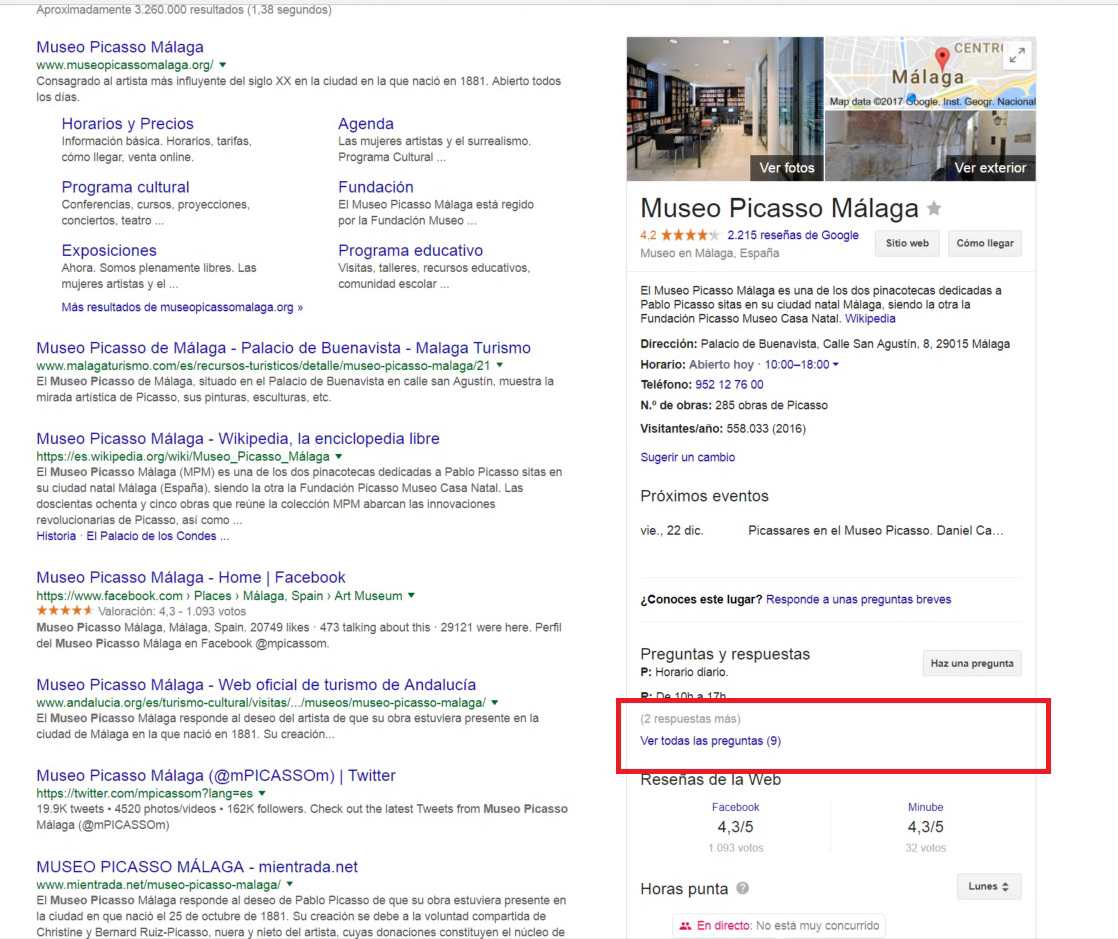1118x939 pixels.
Task: Select the '(2 respuestas más)' text
Action: 690,719
